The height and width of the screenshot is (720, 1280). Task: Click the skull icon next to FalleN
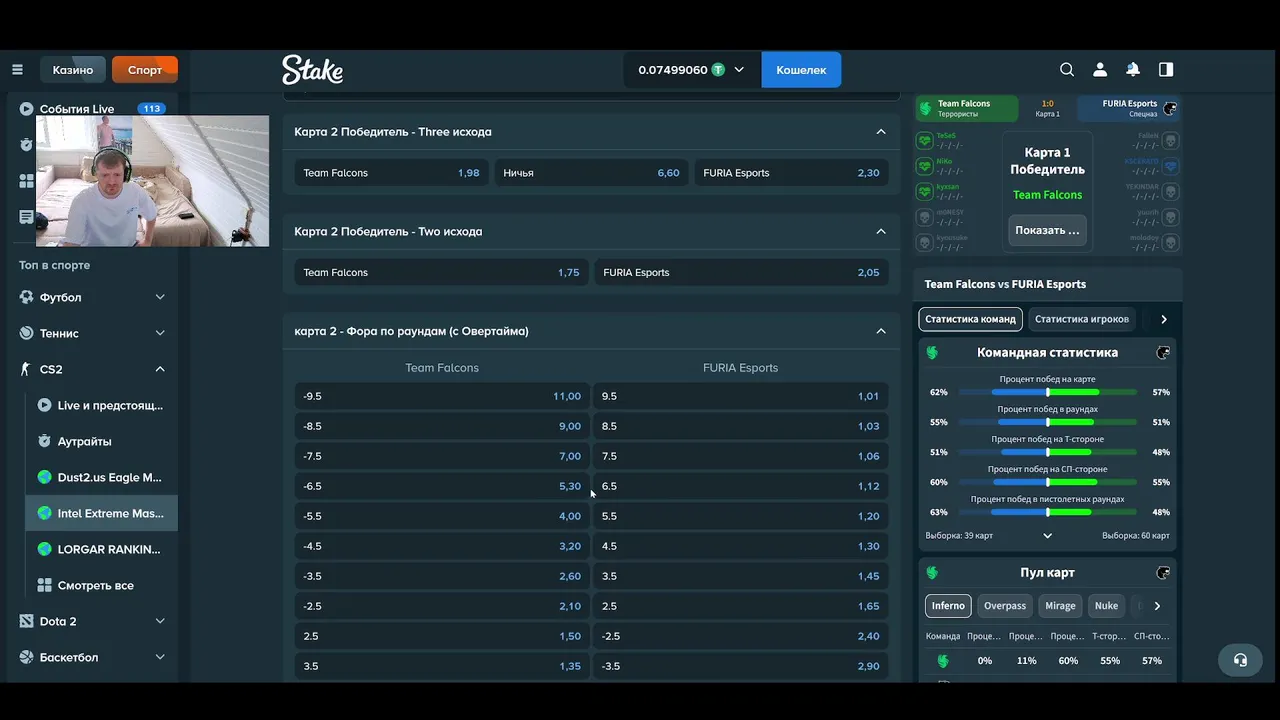pos(1170,140)
